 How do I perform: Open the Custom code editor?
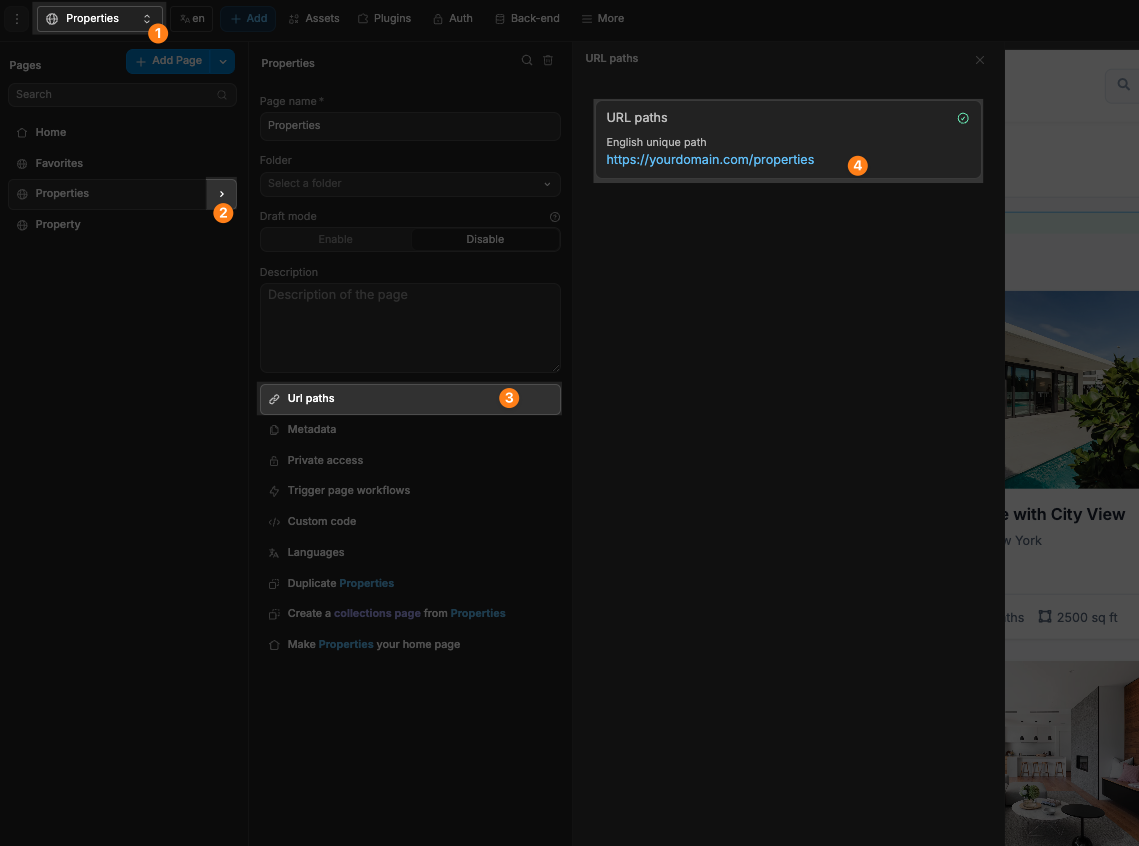click(x=320, y=521)
